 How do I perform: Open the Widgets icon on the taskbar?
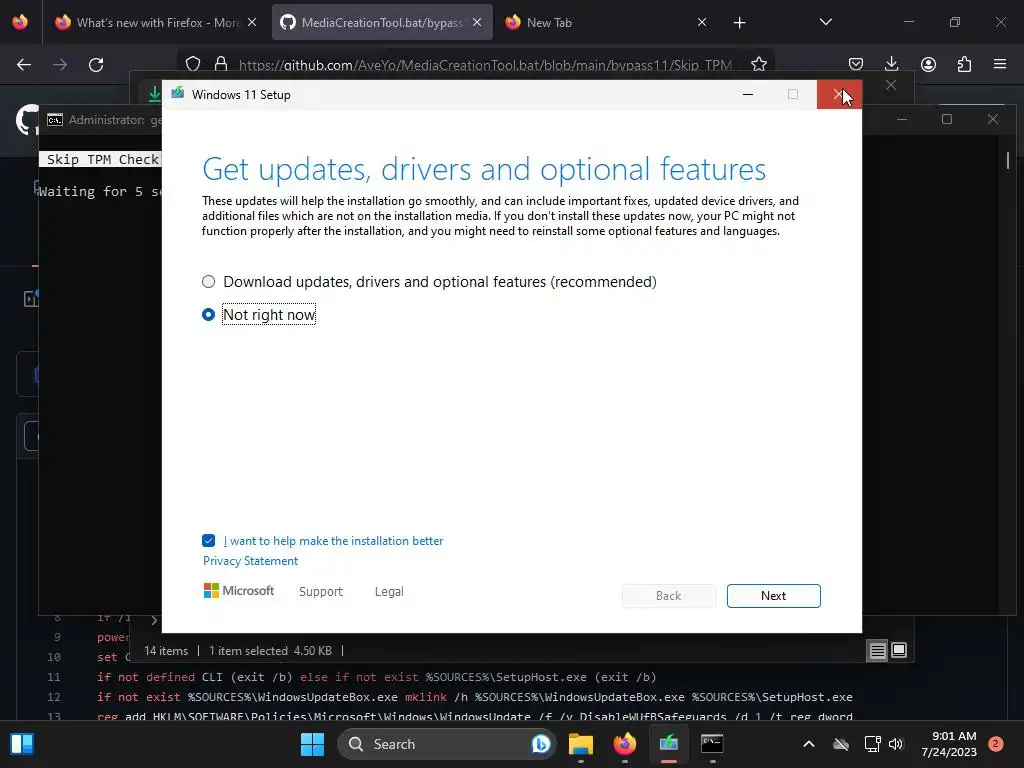click(x=22, y=744)
